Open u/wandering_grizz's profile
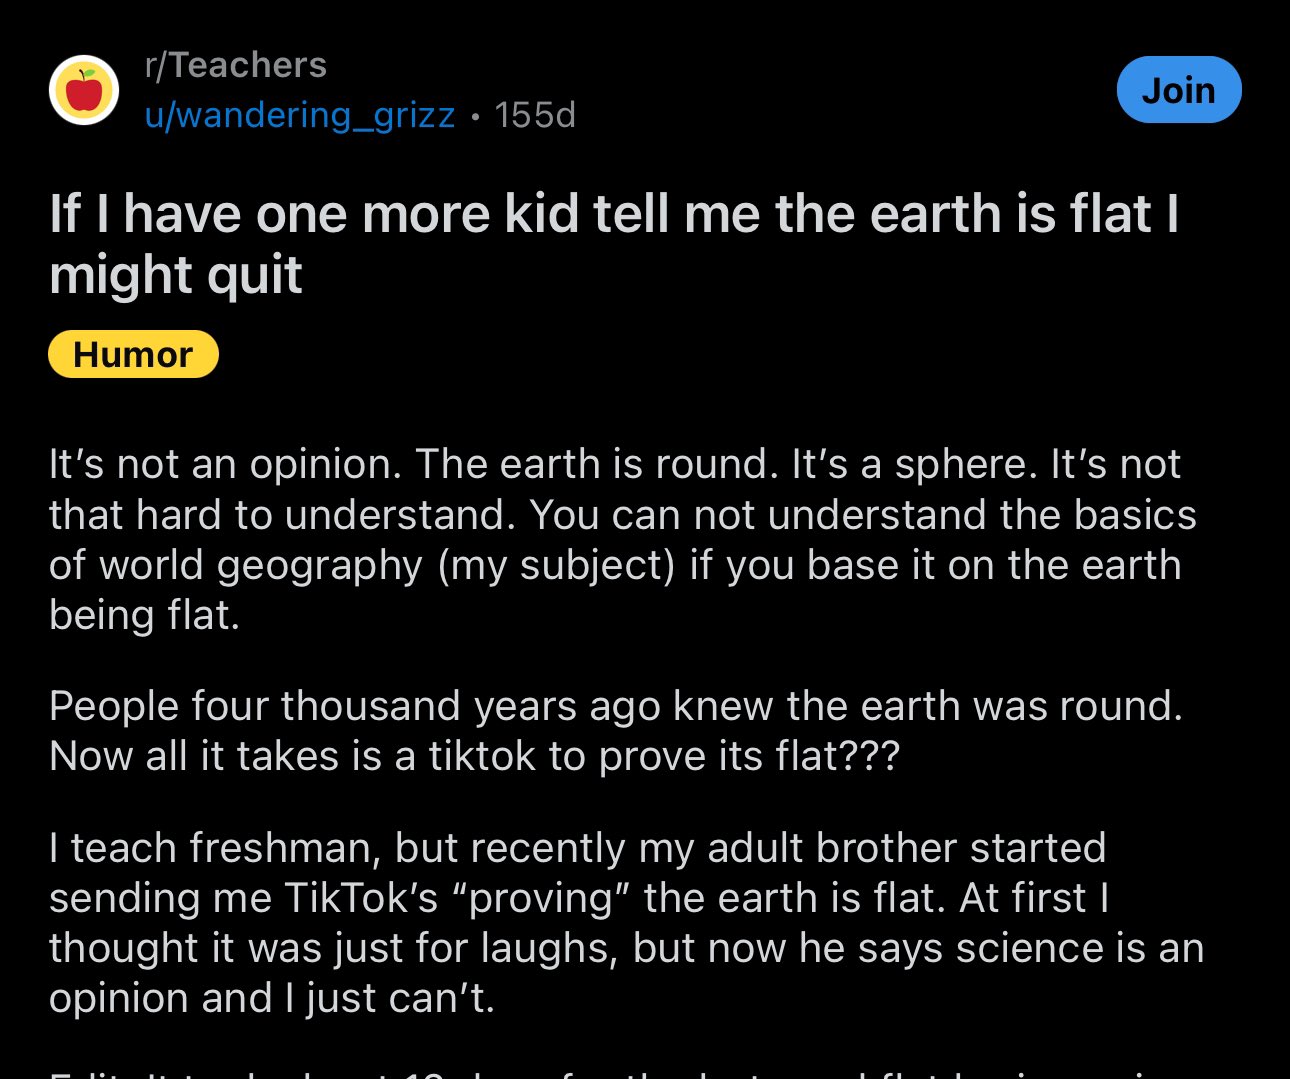1290x1079 pixels. (300, 115)
